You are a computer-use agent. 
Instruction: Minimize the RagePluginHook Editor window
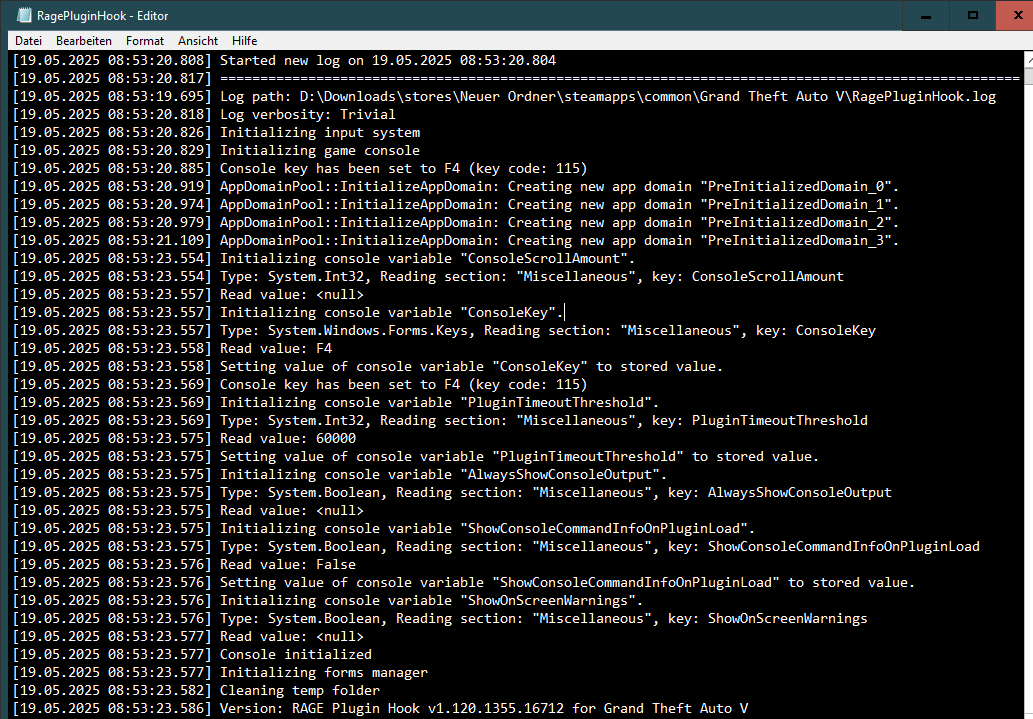926,15
